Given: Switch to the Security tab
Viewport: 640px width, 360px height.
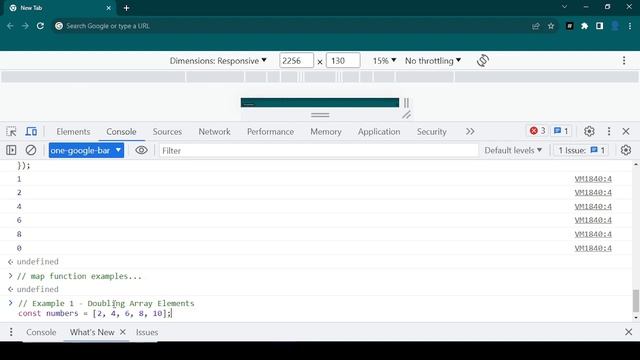Looking at the screenshot, I should pos(431,132).
